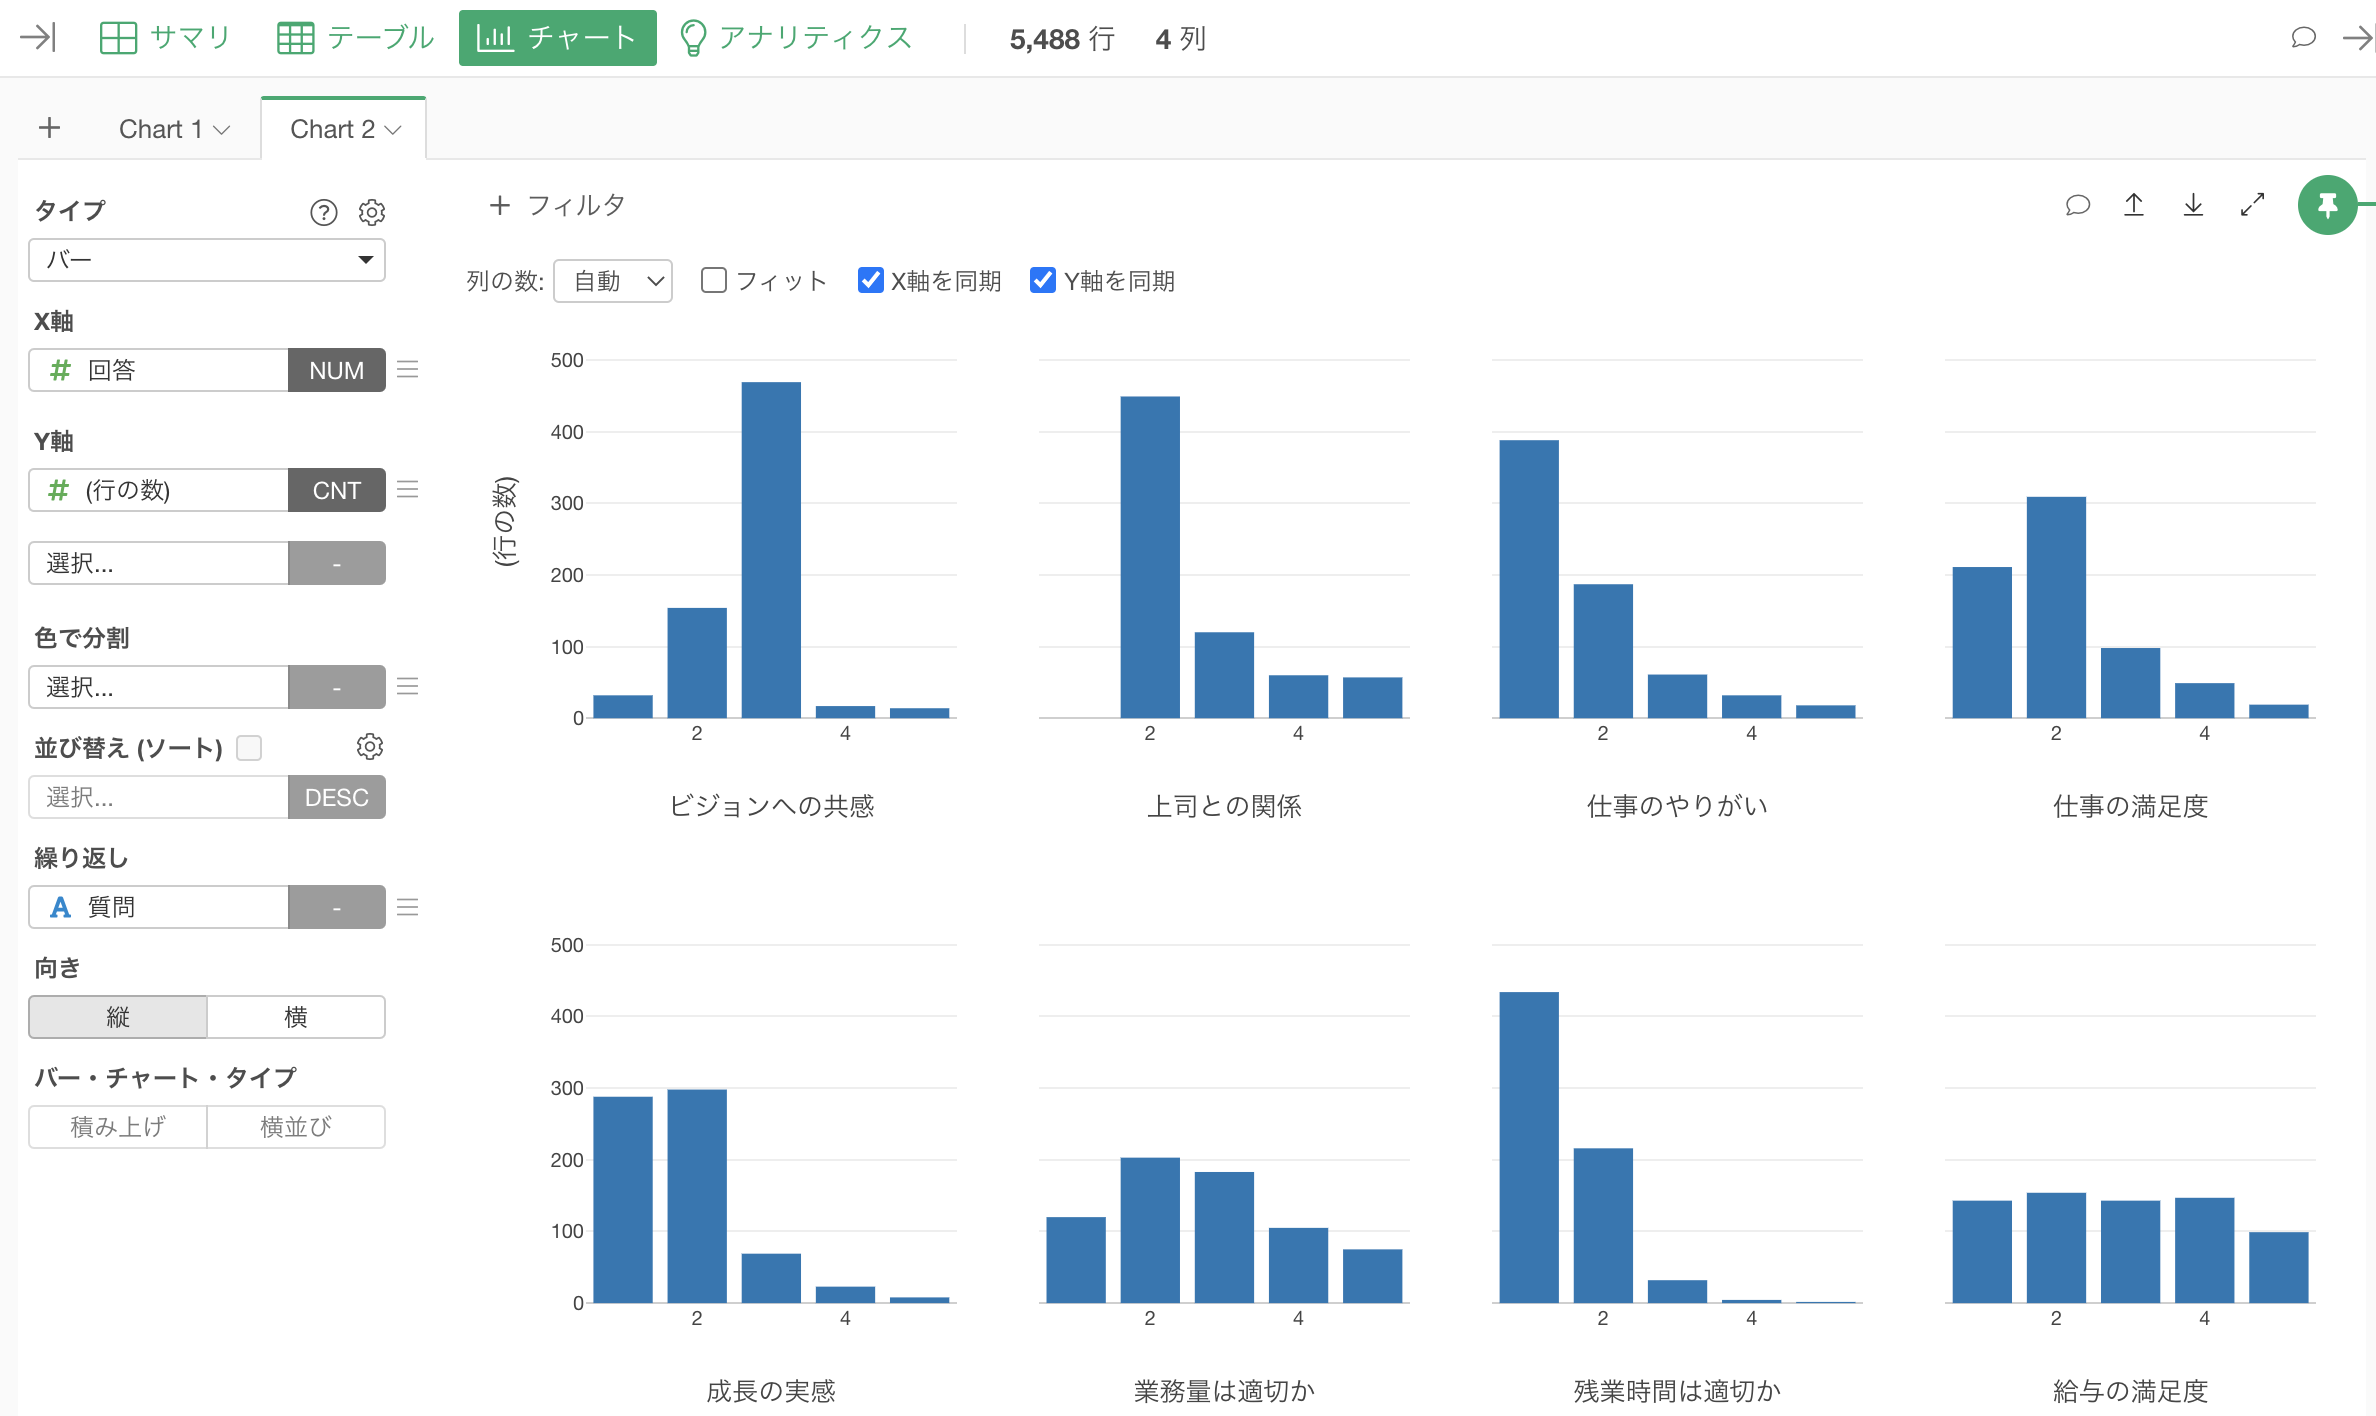
Task: Uncheck X軸を同期 checkbox
Action: [870, 281]
